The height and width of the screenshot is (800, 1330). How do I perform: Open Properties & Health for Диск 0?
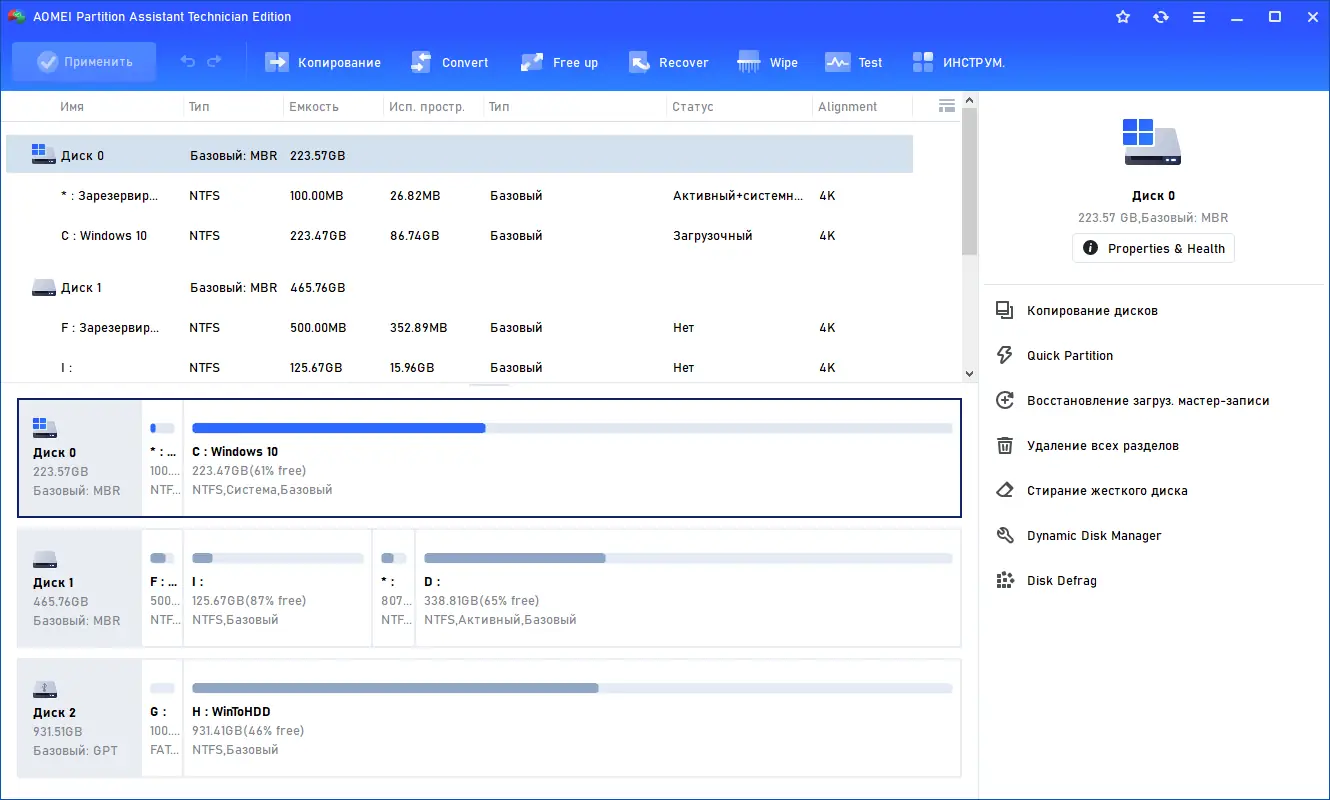[1153, 248]
